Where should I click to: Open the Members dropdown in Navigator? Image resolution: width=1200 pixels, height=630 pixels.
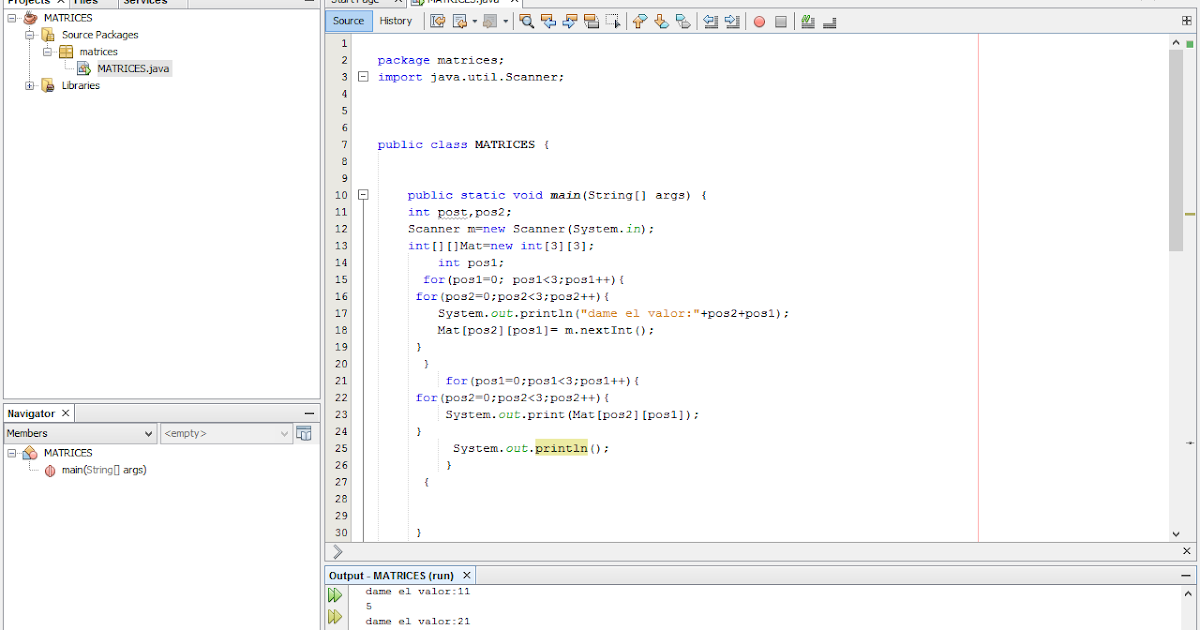(150, 433)
